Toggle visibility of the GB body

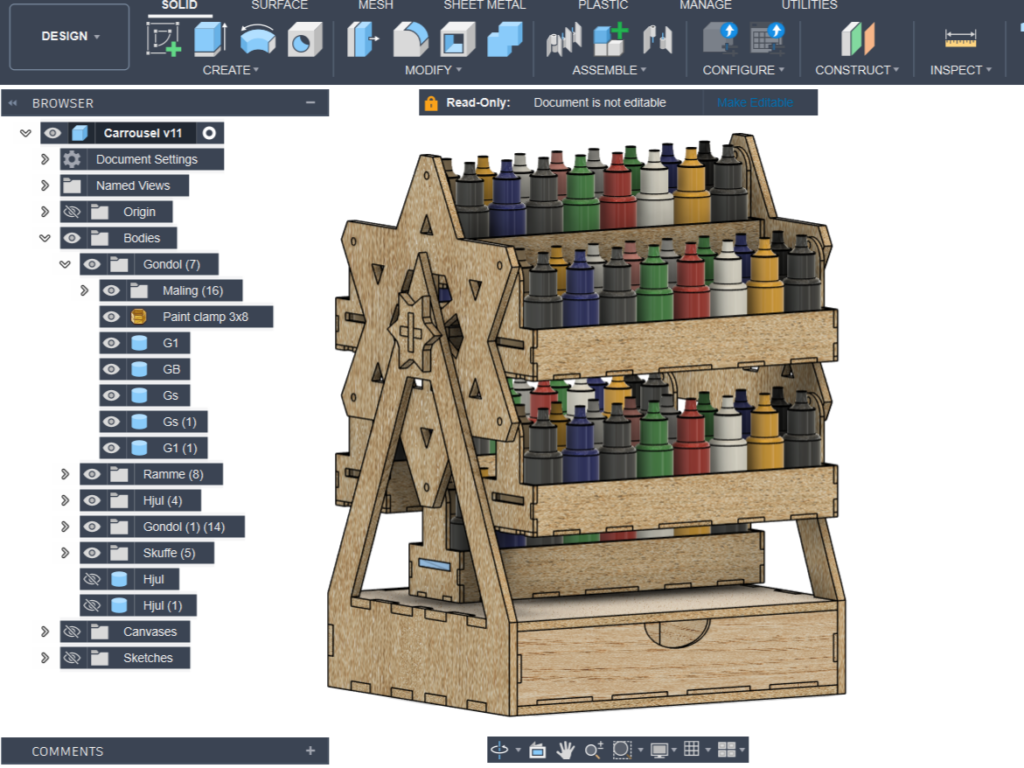click(111, 369)
